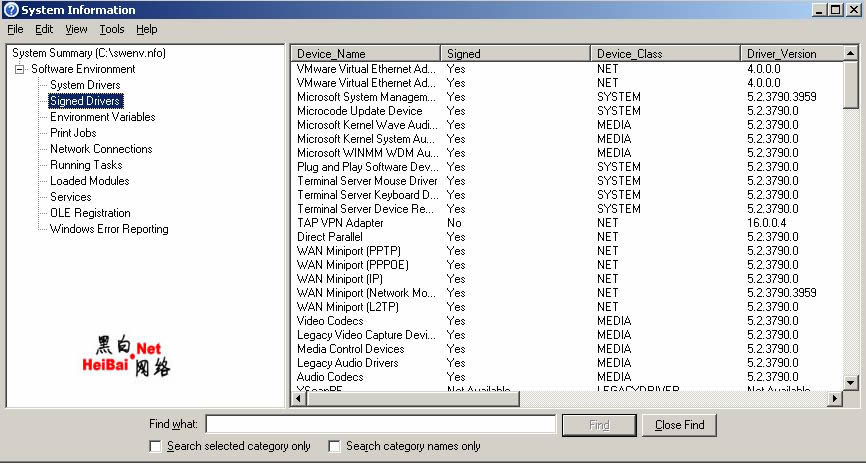The image size is (866, 464).
Task: Open the Tools menu
Action: pyautogui.click(x=112, y=30)
